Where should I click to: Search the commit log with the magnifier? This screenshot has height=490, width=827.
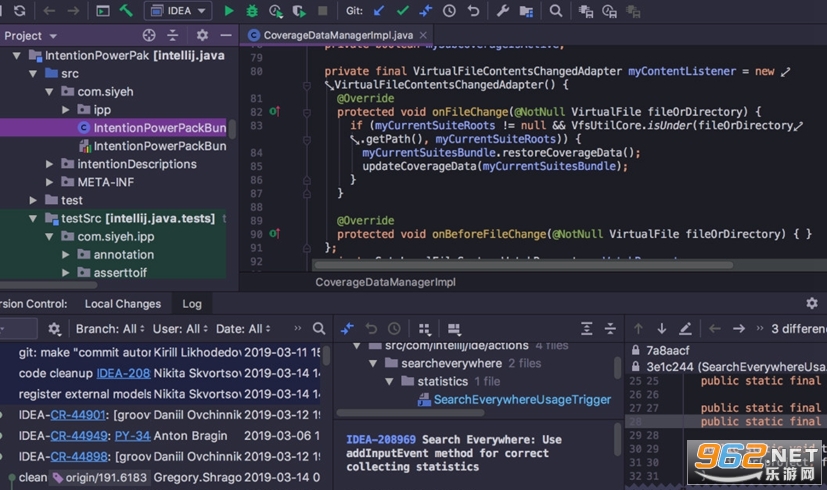[x=319, y=329]
